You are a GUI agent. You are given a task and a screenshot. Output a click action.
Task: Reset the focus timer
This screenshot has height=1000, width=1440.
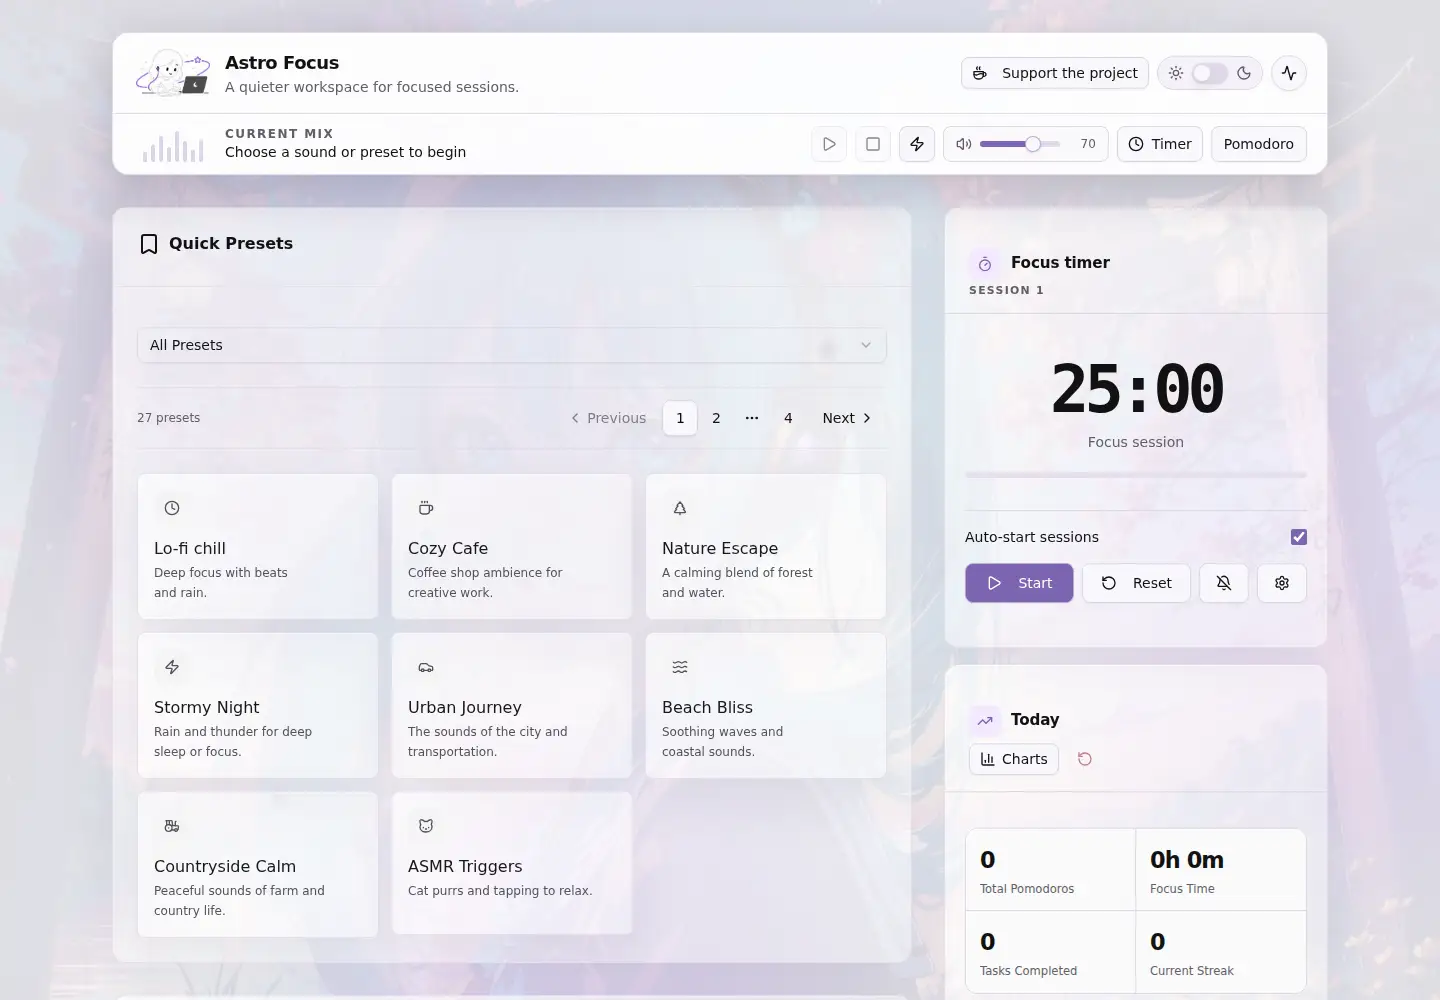[1136, 583]
